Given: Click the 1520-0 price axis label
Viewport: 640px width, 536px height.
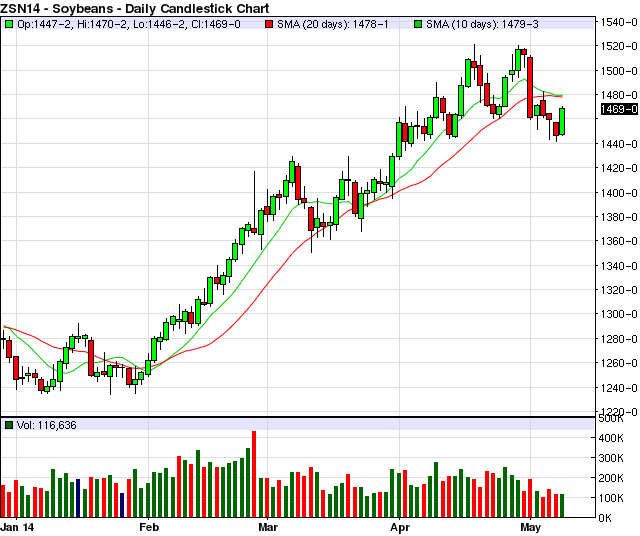Looking at the screenshot, I should coord(619,46).
